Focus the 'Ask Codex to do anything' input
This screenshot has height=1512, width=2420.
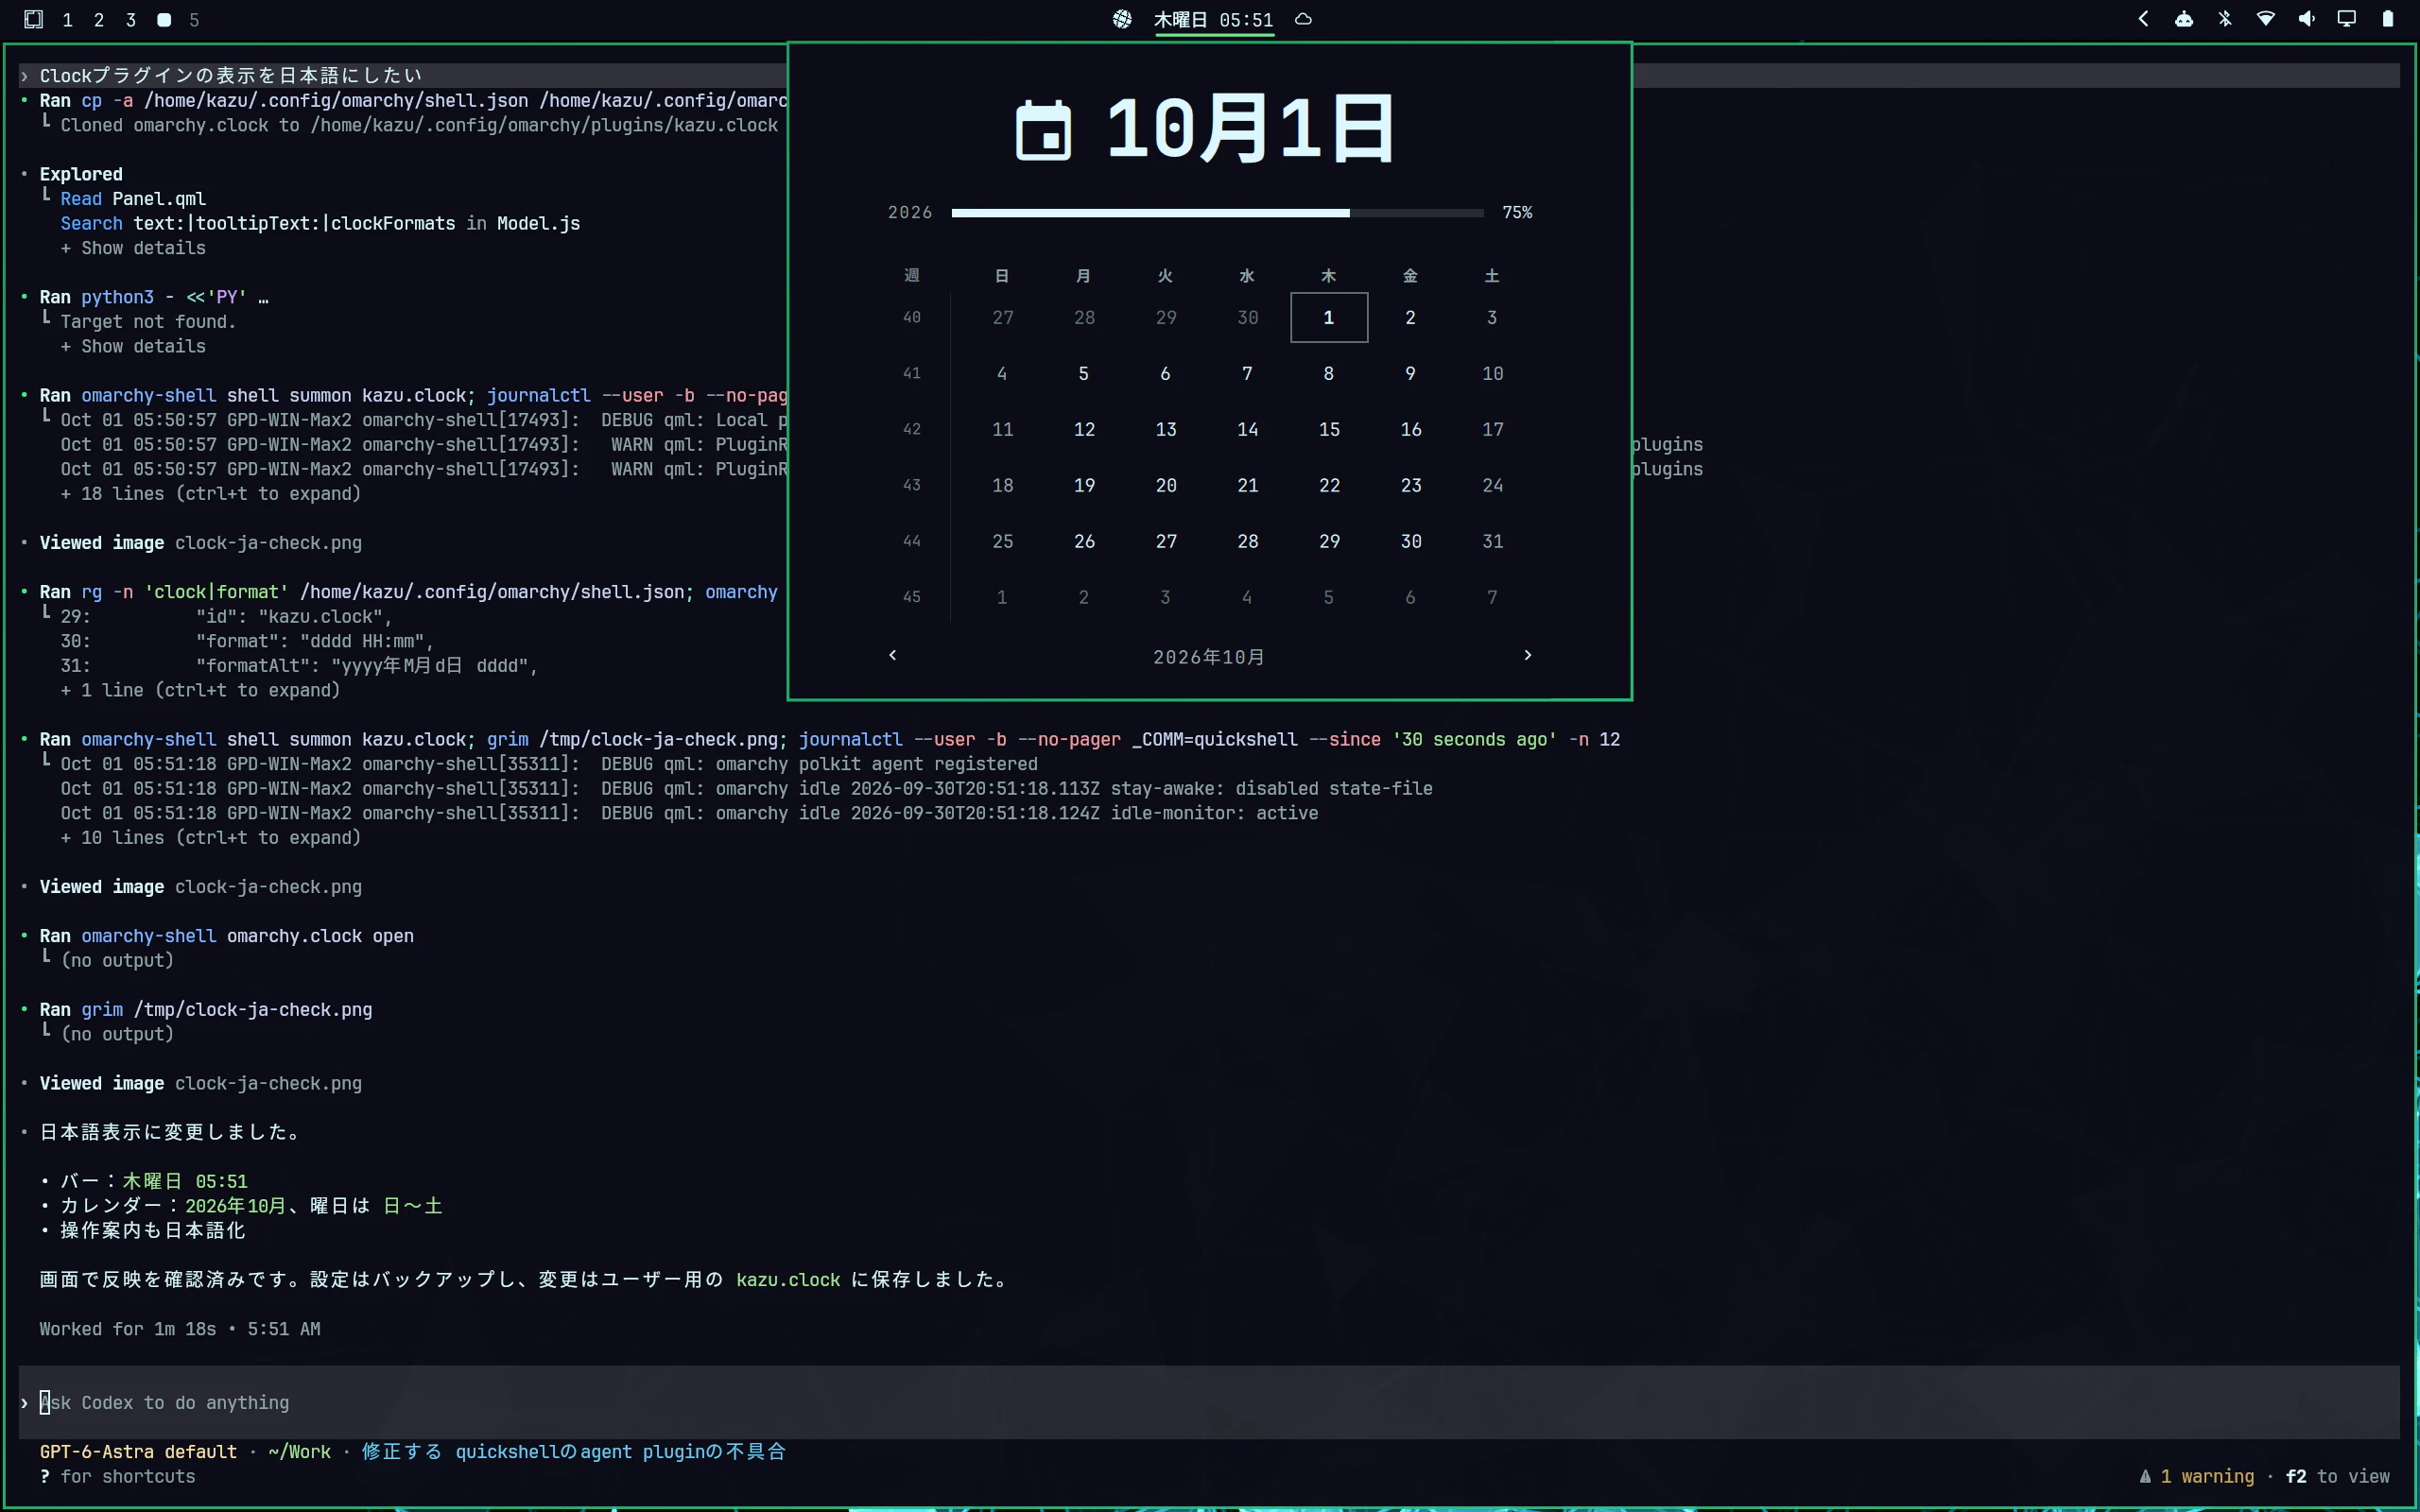point(1209,1402)
